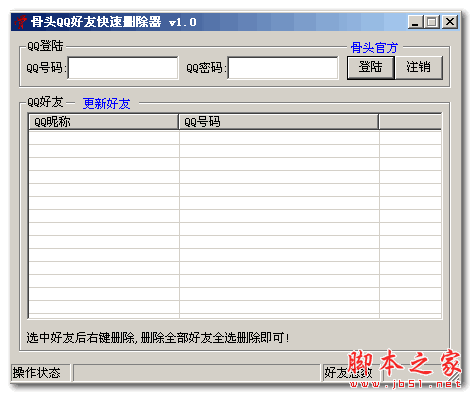This screenshot has height=395, width=473.
Task: Minimize the 骨头QQ好友快速删除器 window
Action: pyautogui.click(x=416, y=22)
